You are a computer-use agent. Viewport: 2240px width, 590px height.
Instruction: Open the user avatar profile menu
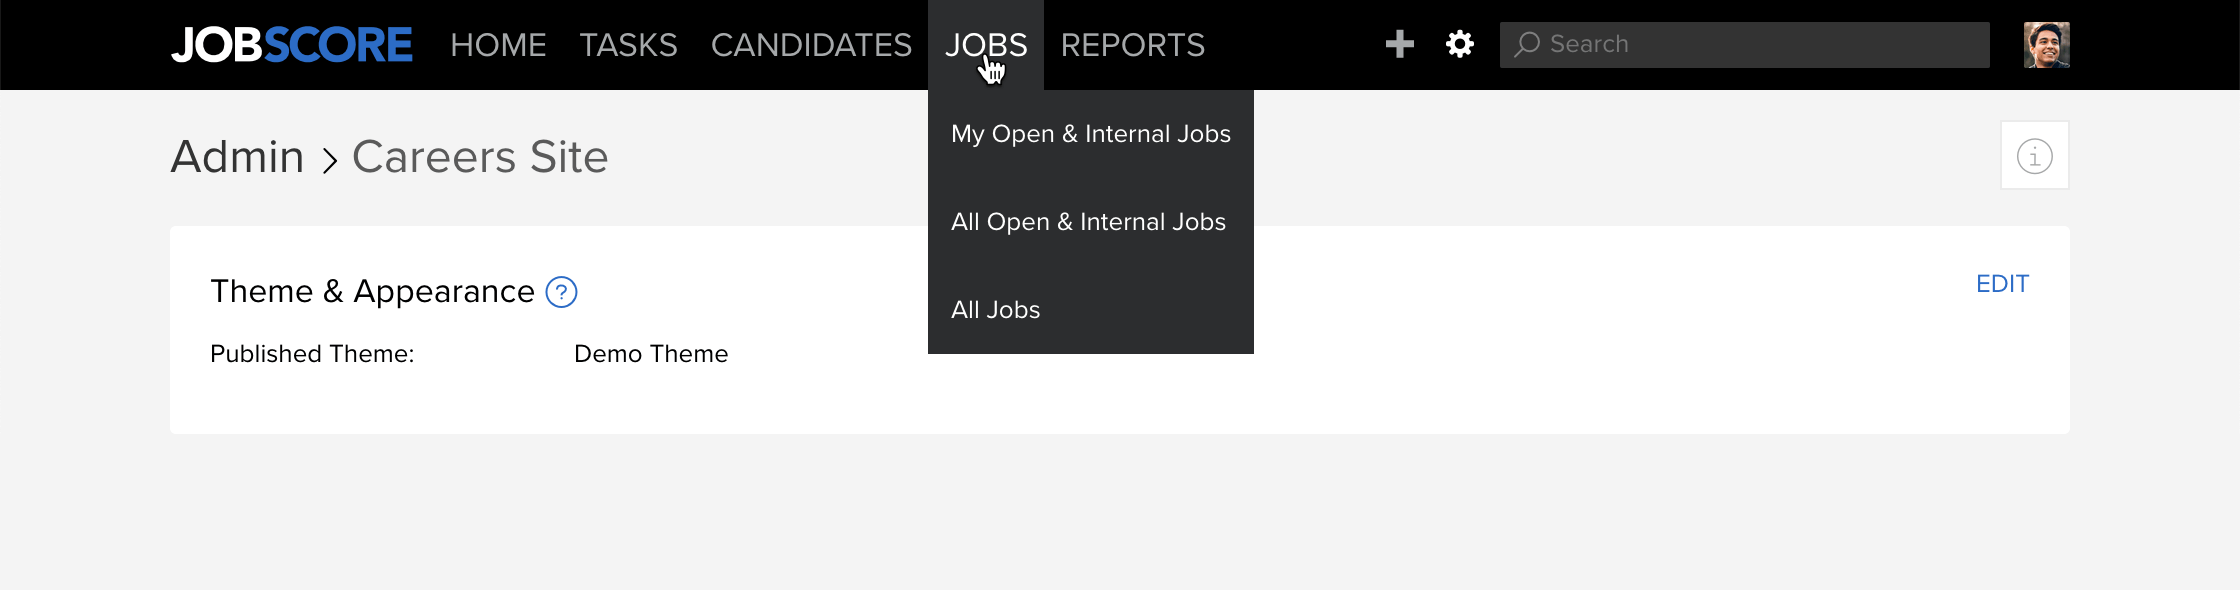pyautogui.click(x=2047, y=45)
